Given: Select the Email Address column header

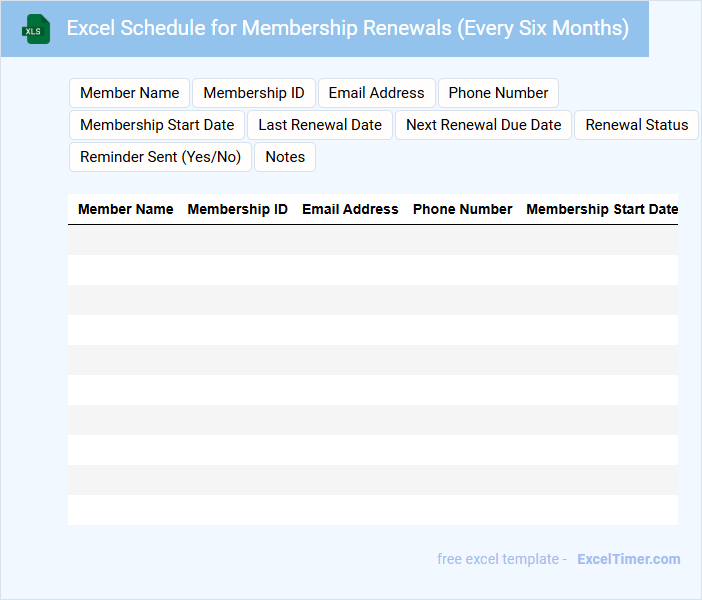Looking at the screenshot, I should 350,209.
